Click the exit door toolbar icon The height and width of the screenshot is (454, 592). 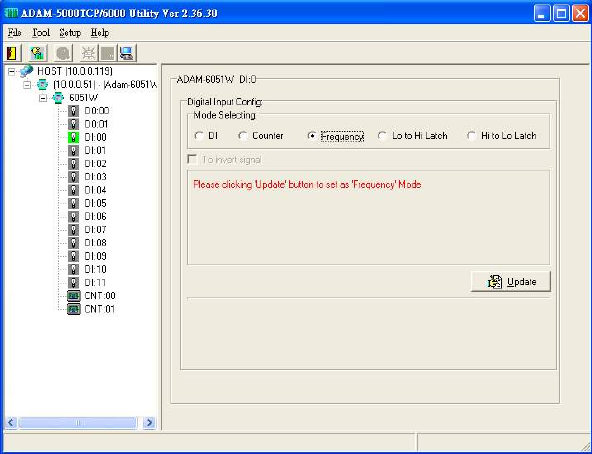(x=12, y=53)
